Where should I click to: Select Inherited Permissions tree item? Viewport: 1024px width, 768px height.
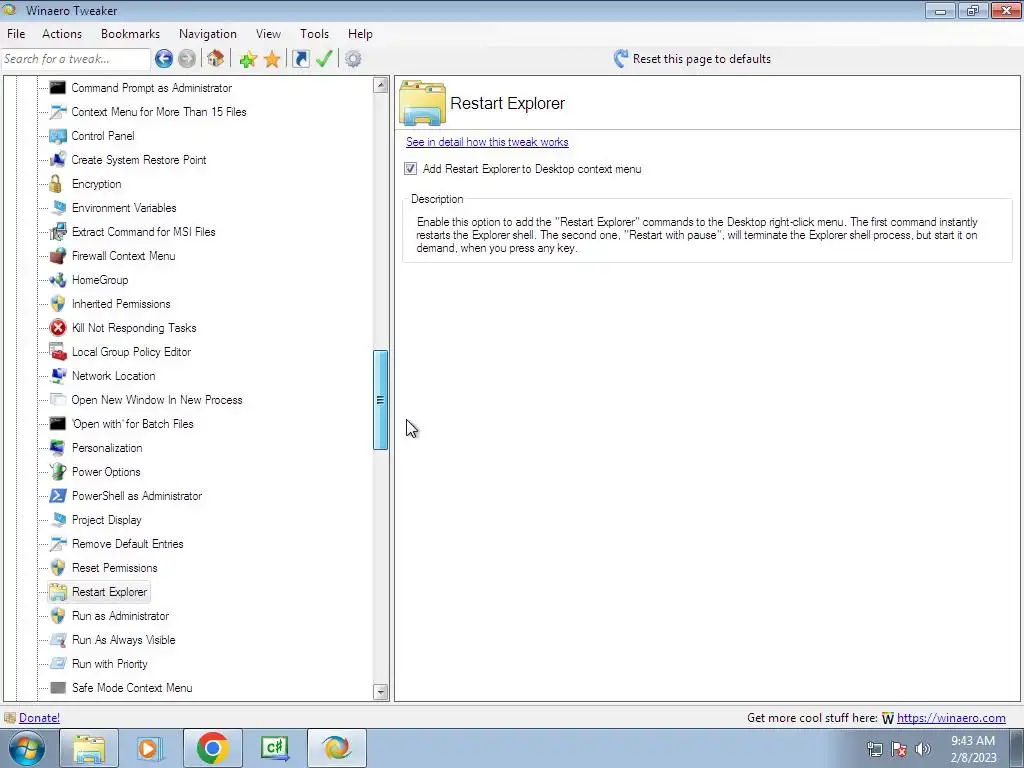click(x=121, y=304)
